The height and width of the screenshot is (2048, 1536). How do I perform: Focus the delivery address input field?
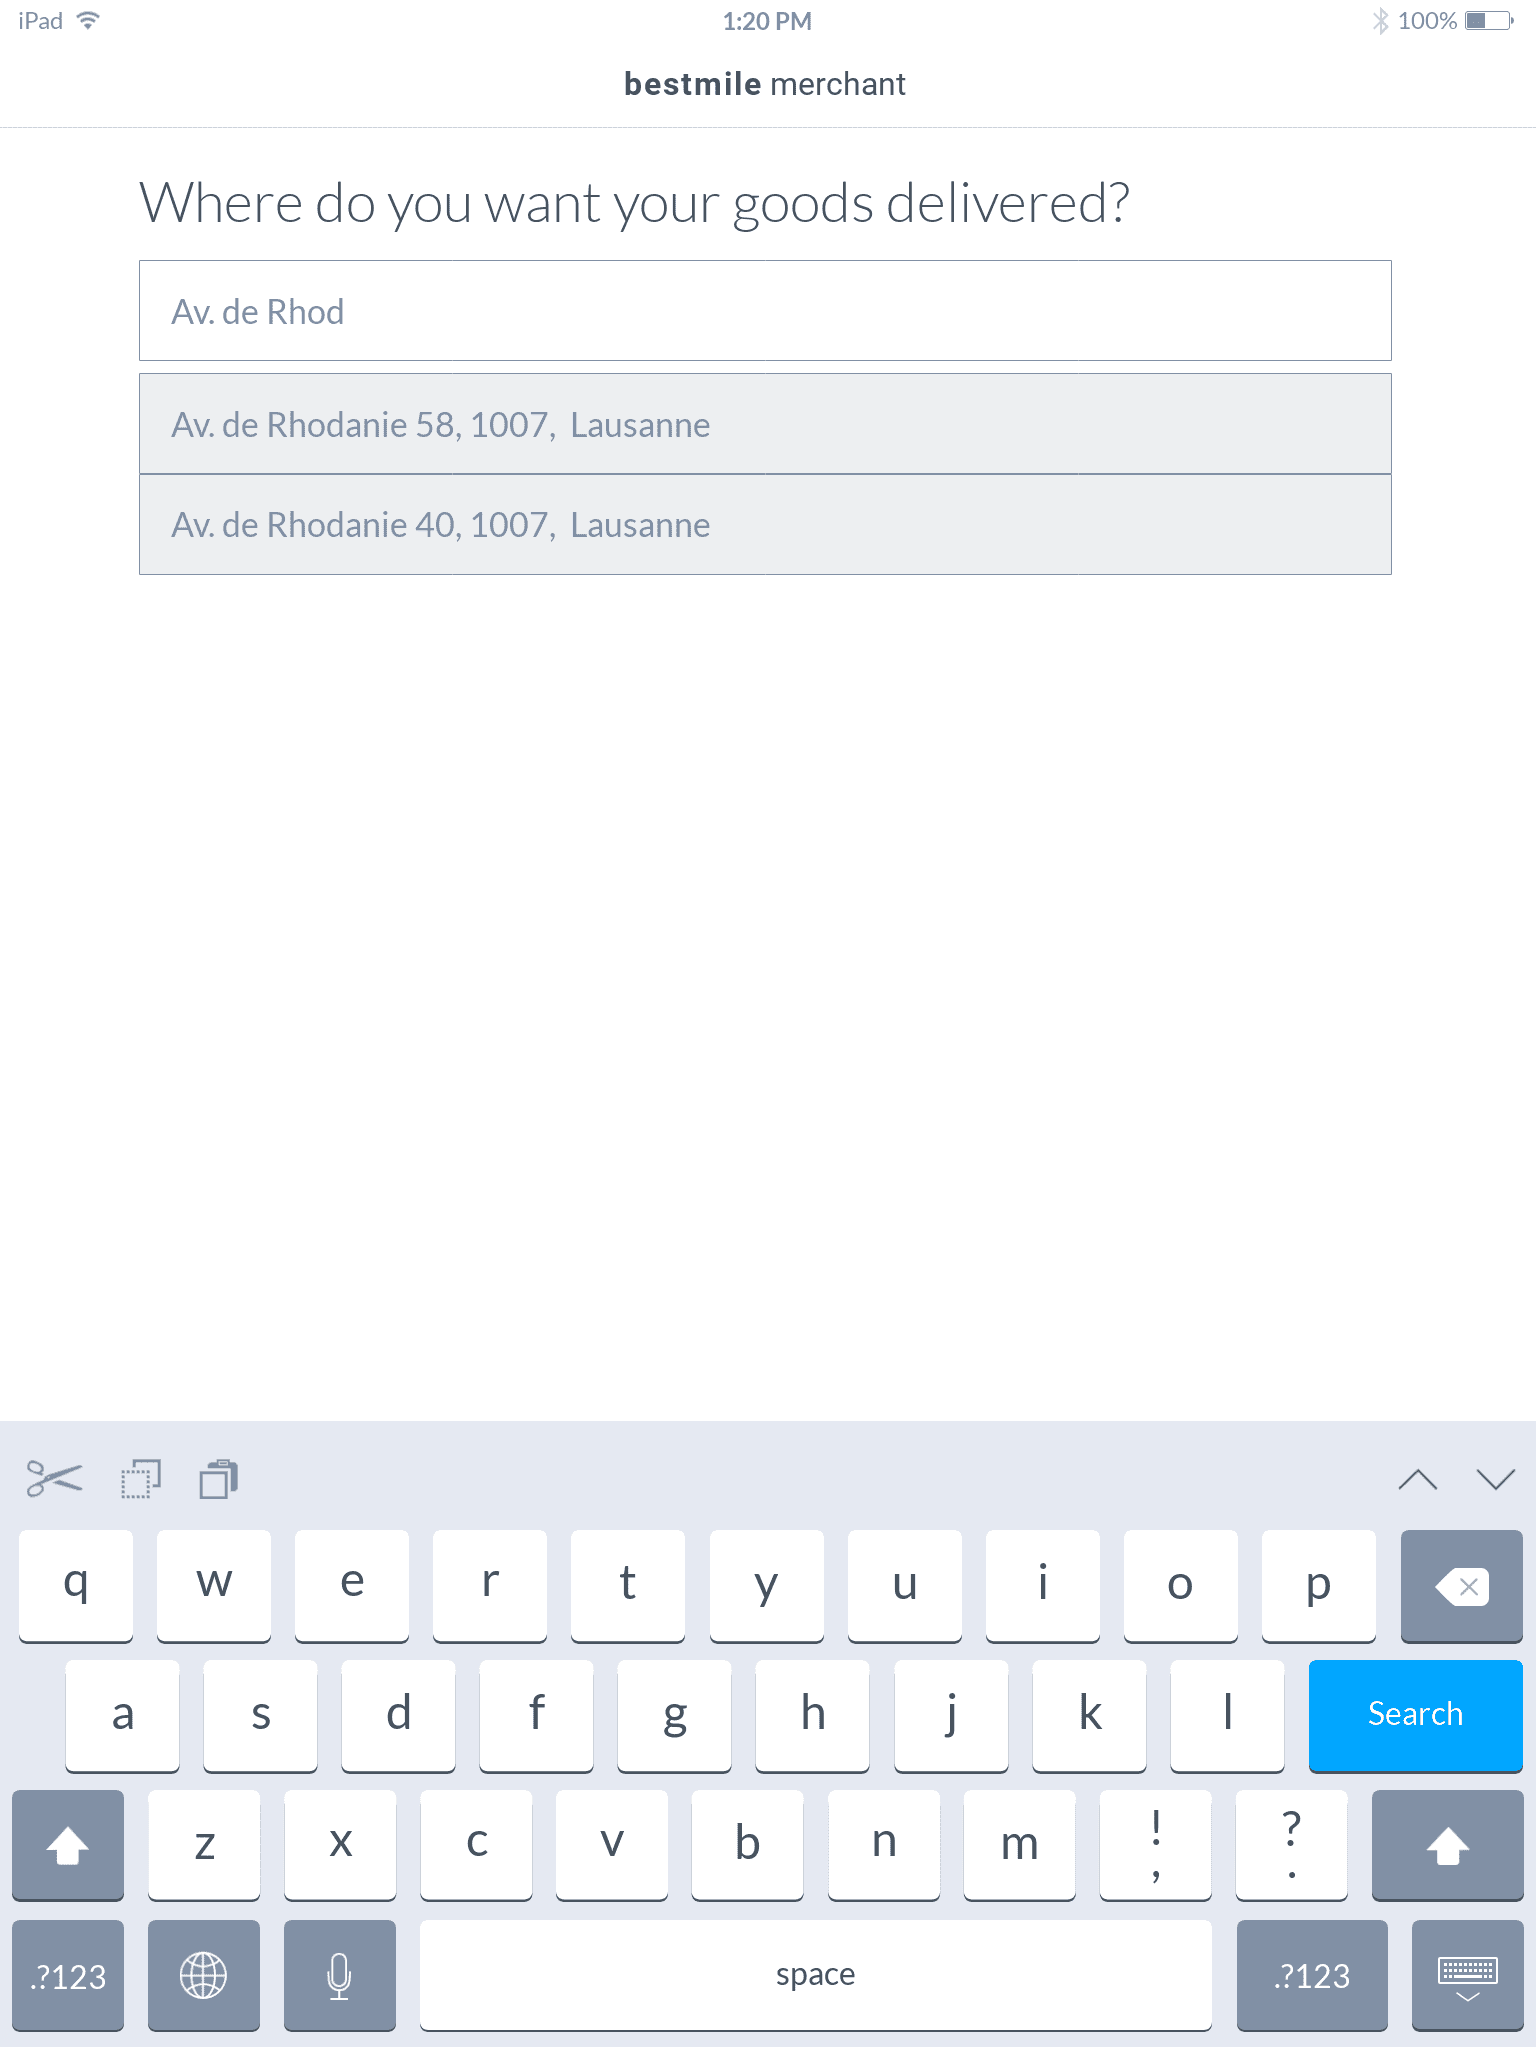765,311
